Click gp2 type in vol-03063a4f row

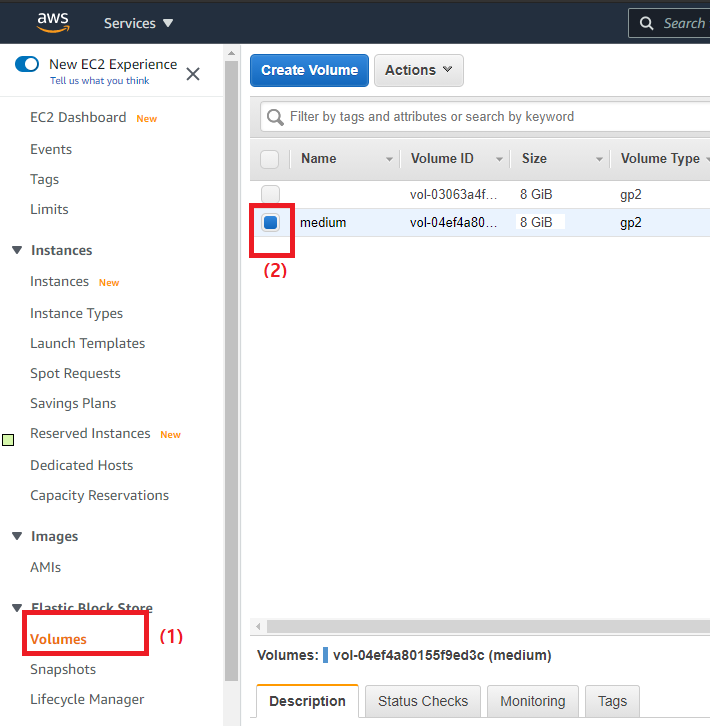631,195
